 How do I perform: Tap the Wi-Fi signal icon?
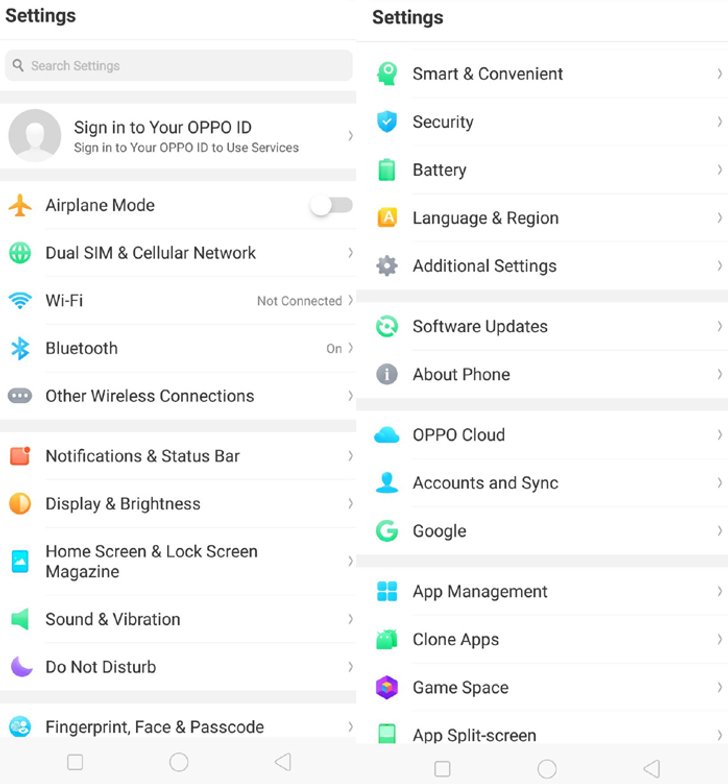coord(20,300)
